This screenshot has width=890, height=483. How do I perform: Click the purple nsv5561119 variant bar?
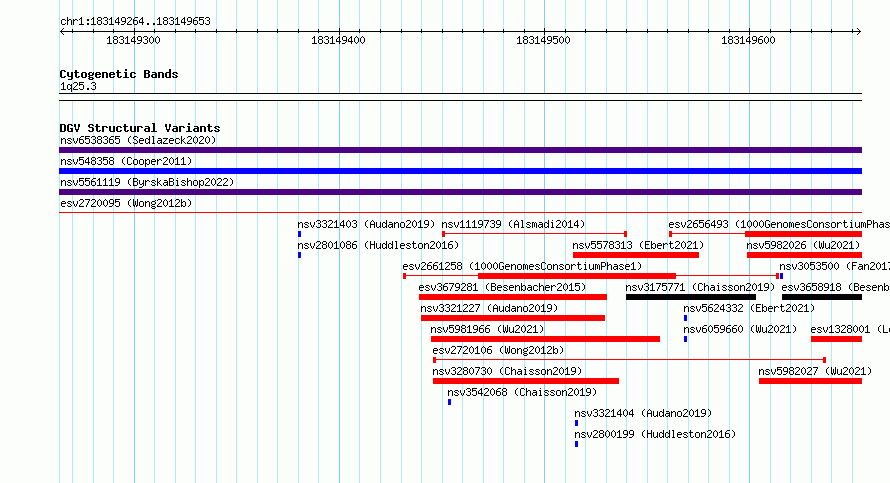460,192
